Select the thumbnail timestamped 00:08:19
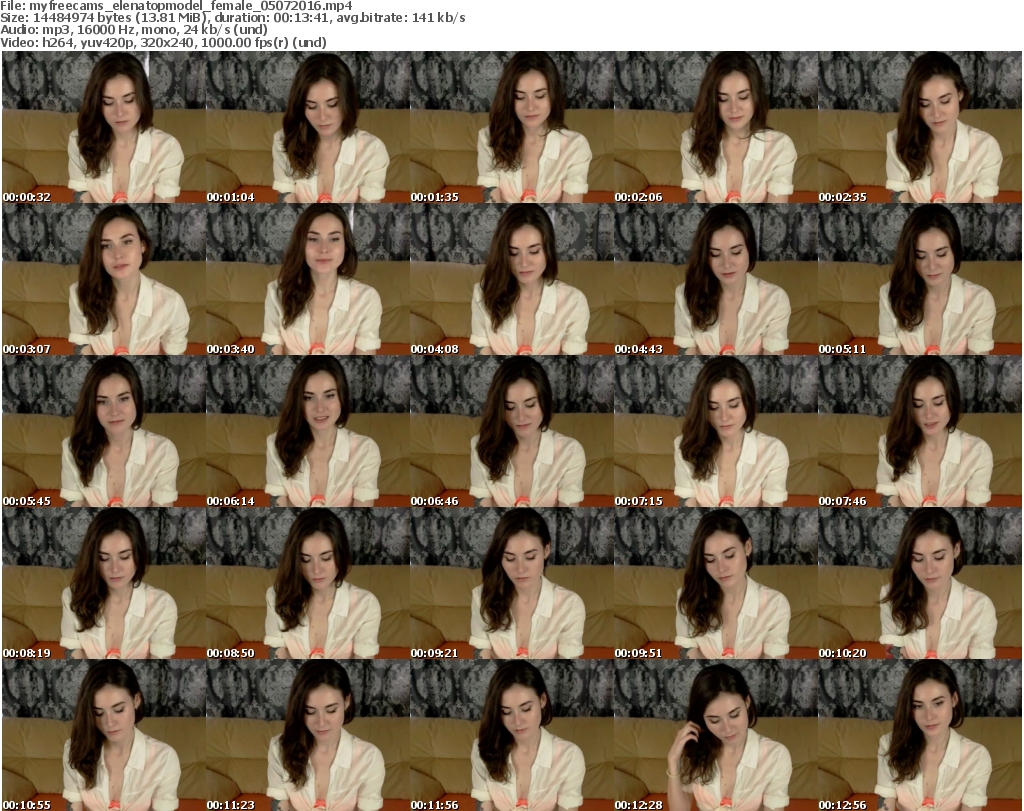The height and width of the screenshot is (811, 1024). coord(104,583)
